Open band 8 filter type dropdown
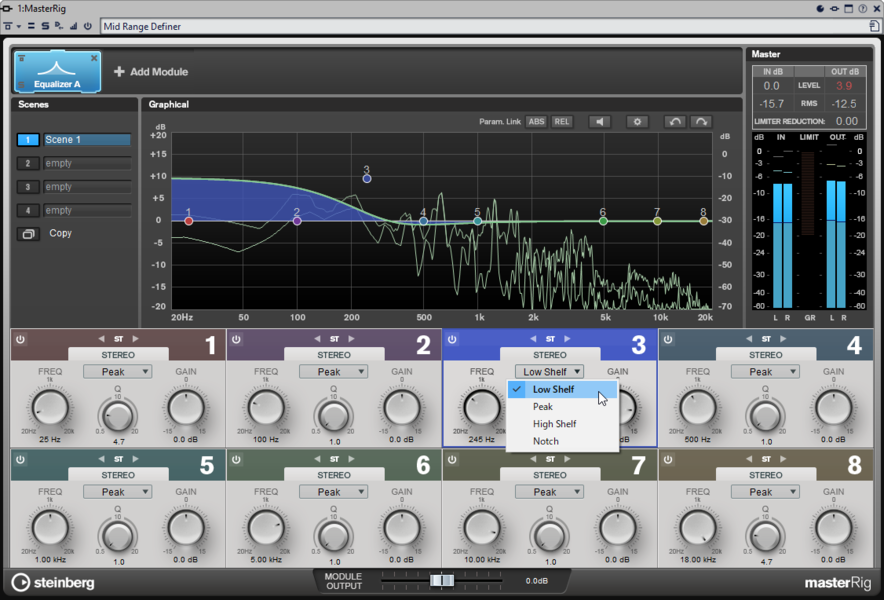Image resolution: width=884 pixels, height=600 pixels. pyautogui.click(x=765, y=492)
